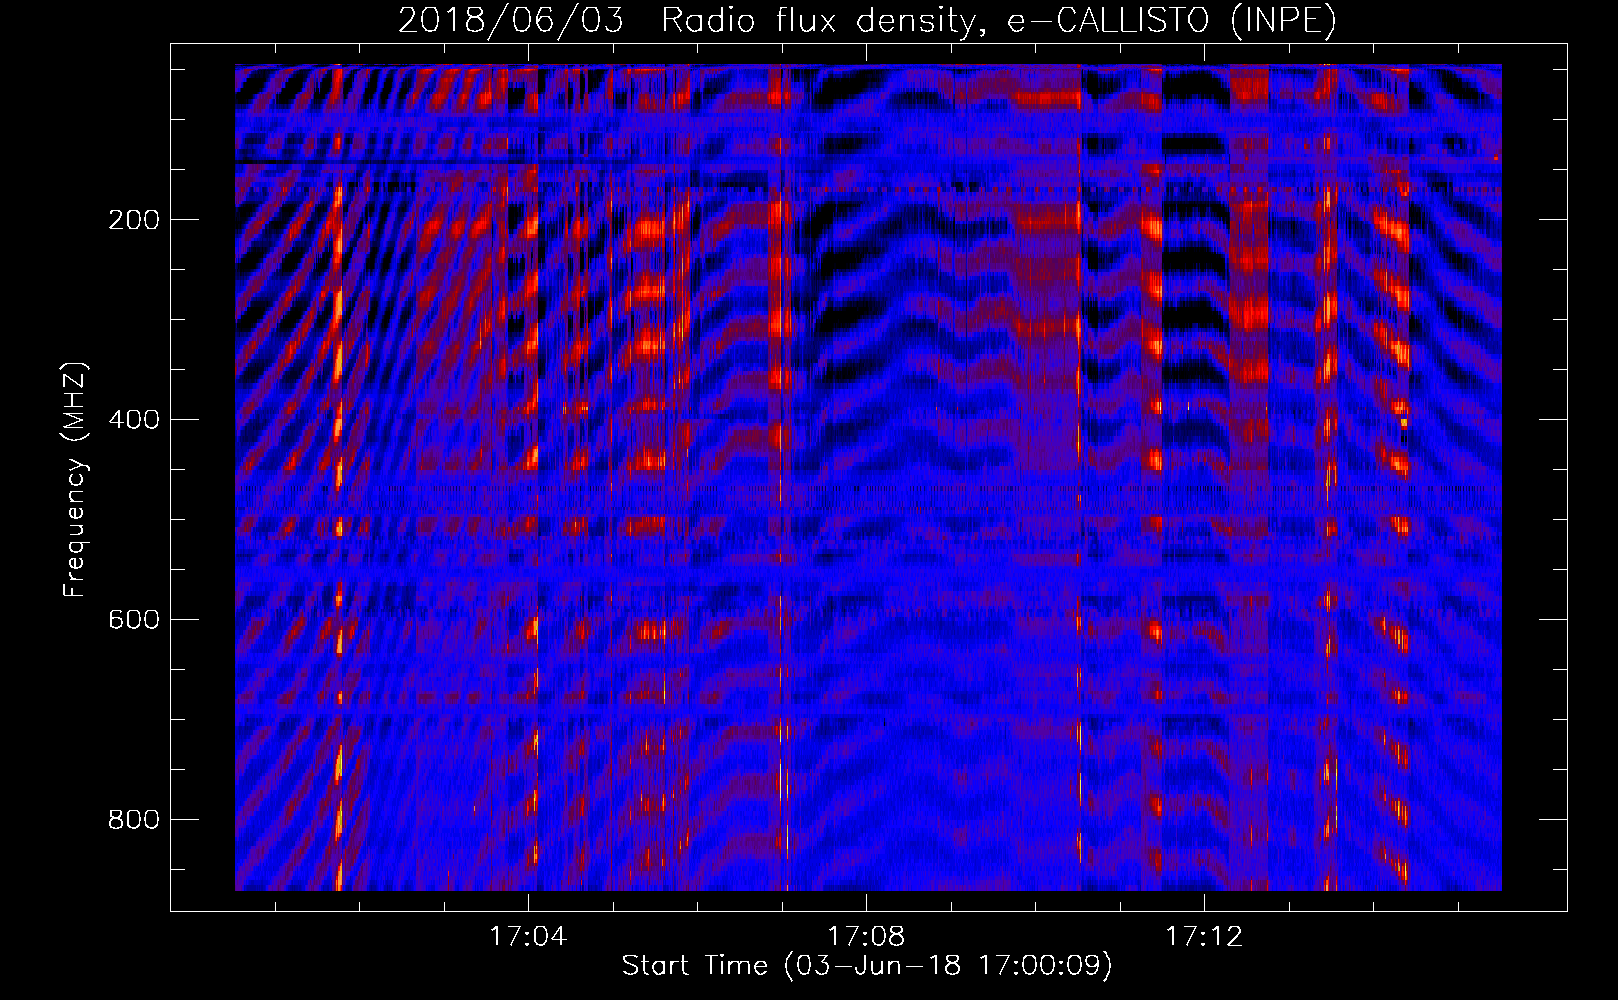The height and width of the screenshot is (1000, 1618).
Task: Click the 17:12 time tick label
Action: (x=1204, y=937)
